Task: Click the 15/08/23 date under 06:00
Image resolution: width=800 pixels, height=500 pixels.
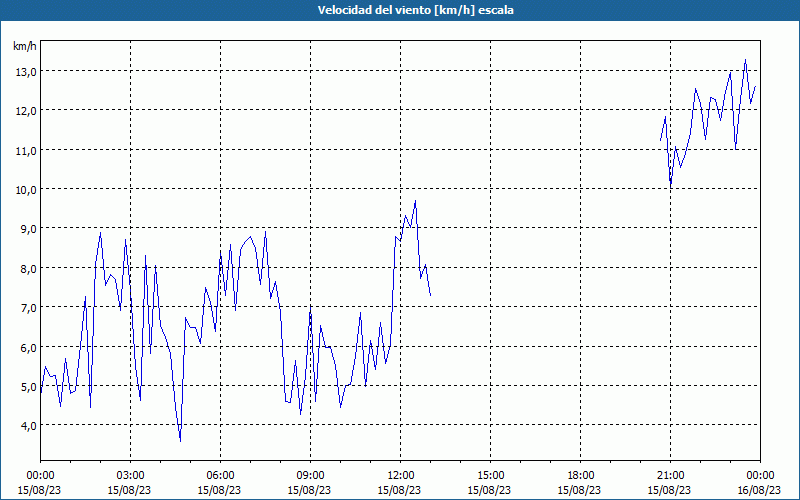Action: [x=219, y=490]
